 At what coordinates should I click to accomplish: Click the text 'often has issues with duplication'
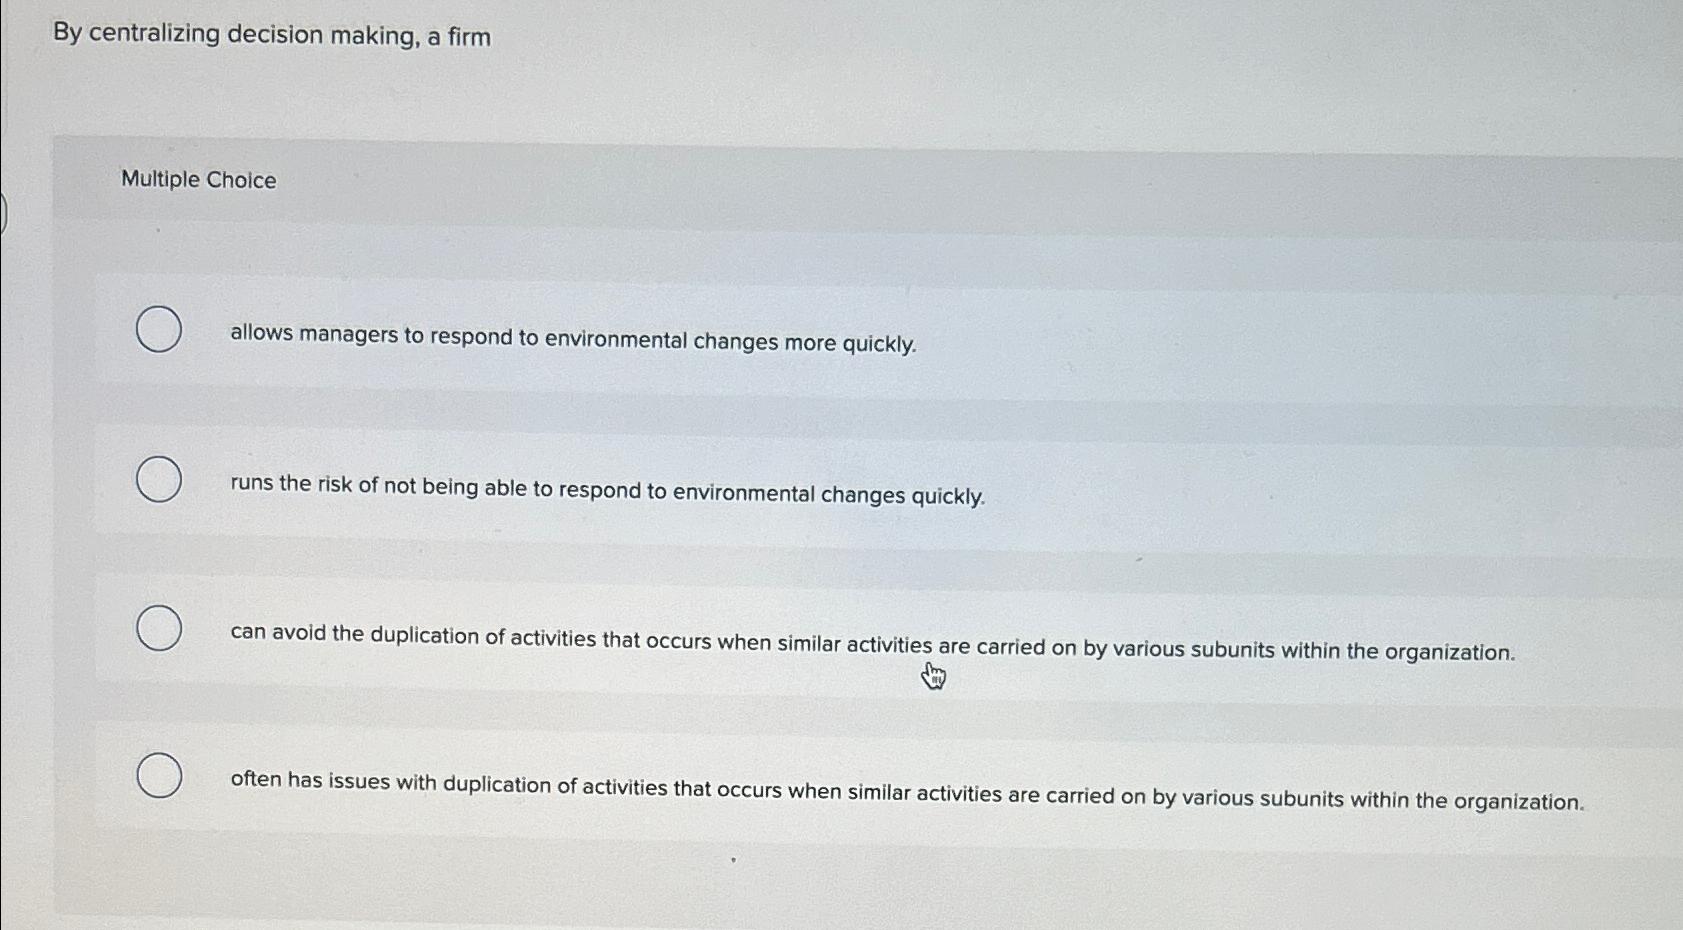pyautogui.click(x=905, y=789)
